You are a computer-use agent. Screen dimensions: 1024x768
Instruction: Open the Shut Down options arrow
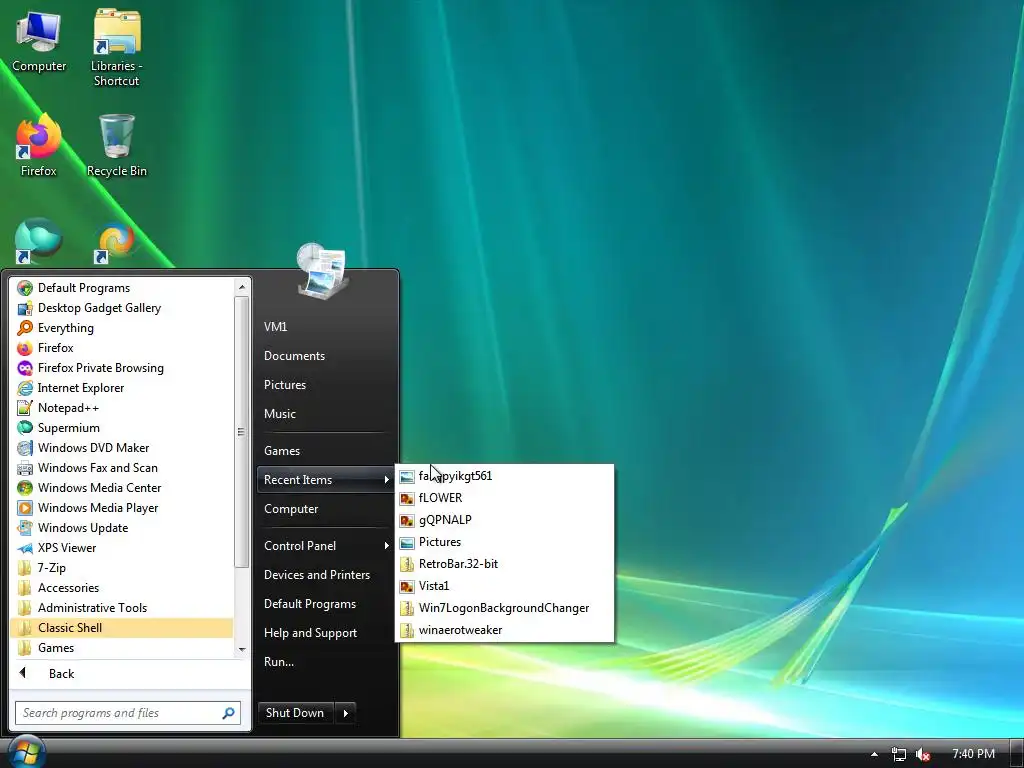click(345, 713)
